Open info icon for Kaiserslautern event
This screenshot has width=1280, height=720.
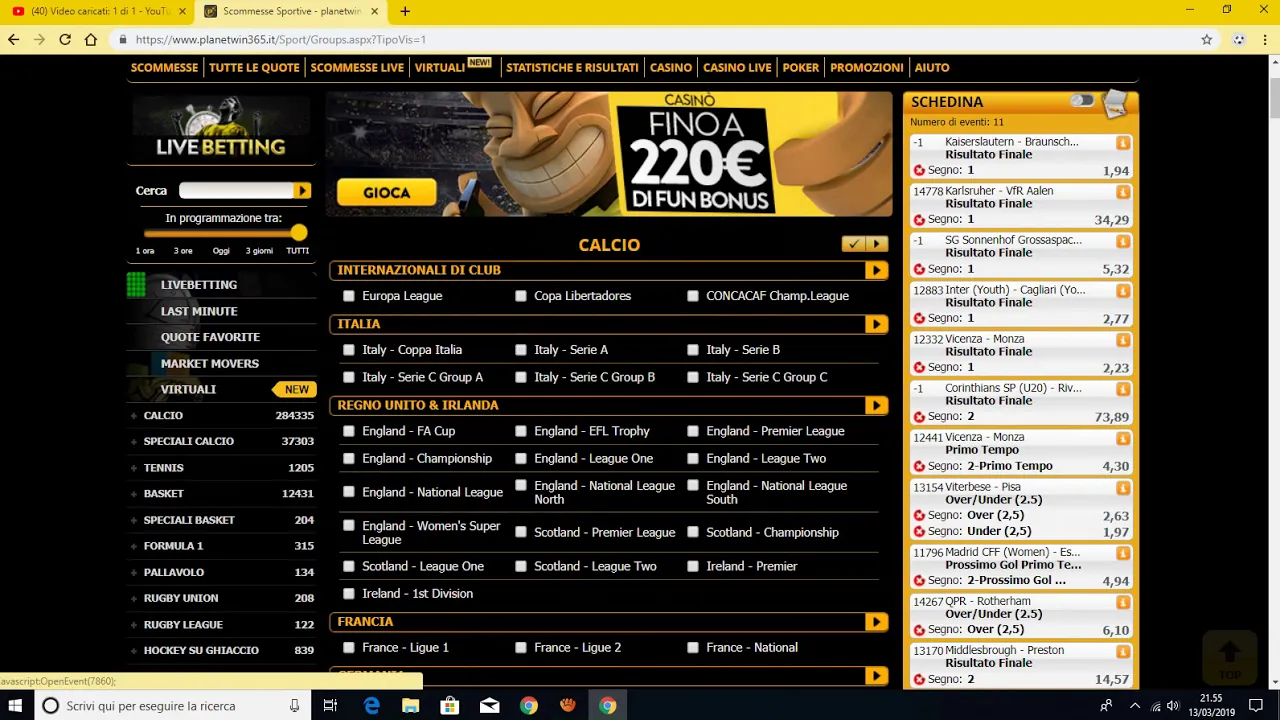pos(1123,143)
